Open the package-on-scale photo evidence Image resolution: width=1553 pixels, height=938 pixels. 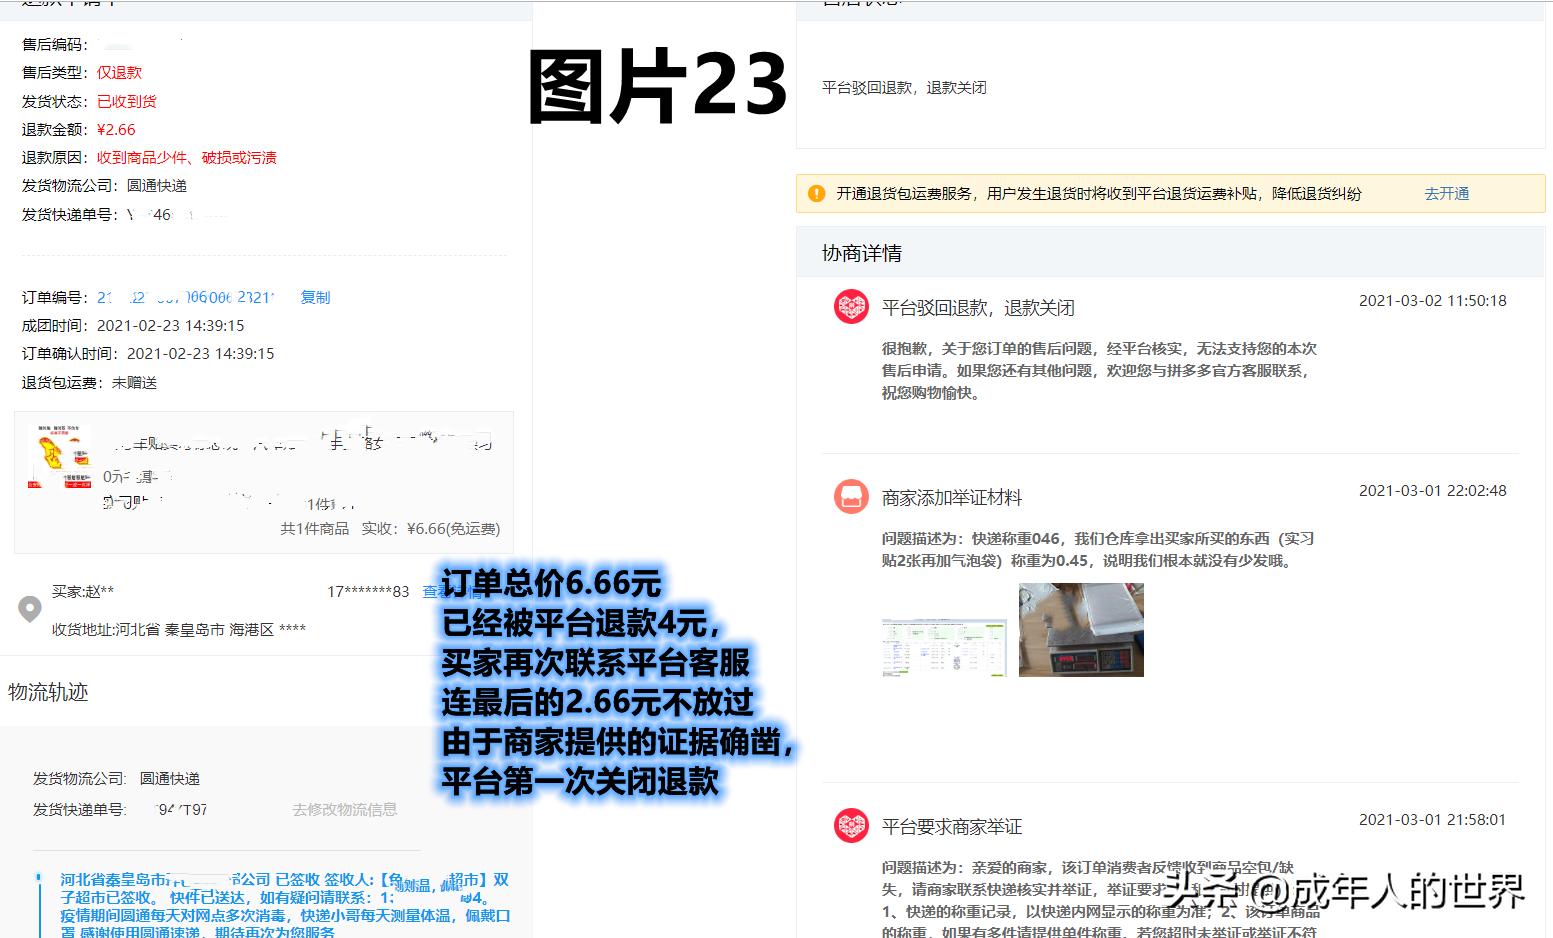point(1081,629)
